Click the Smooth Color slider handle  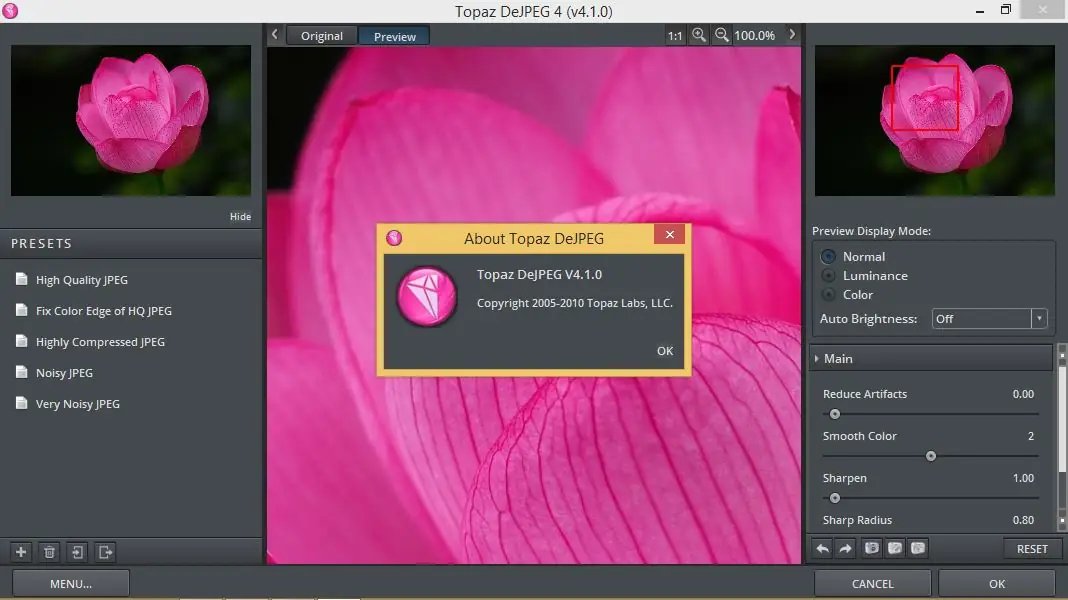[930, 456]
